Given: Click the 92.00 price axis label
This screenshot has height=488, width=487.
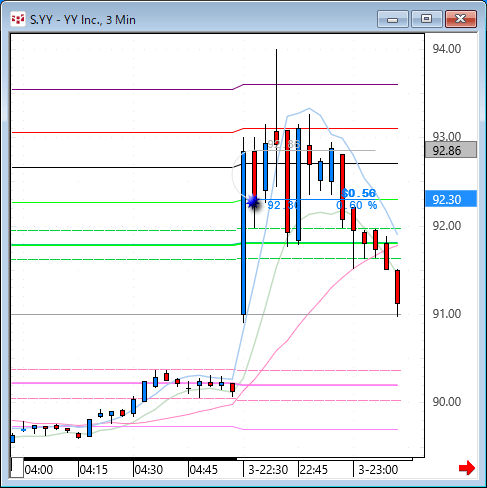Looking at the screenshot, I should coord(447,226).
